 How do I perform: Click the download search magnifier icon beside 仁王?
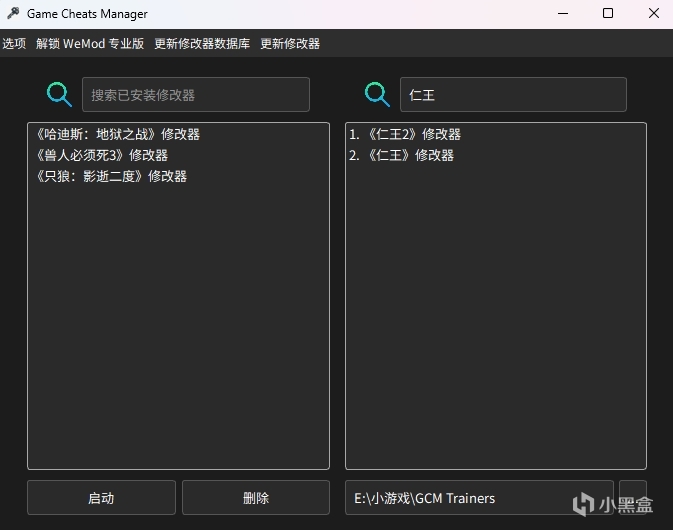tap(377, 94)
